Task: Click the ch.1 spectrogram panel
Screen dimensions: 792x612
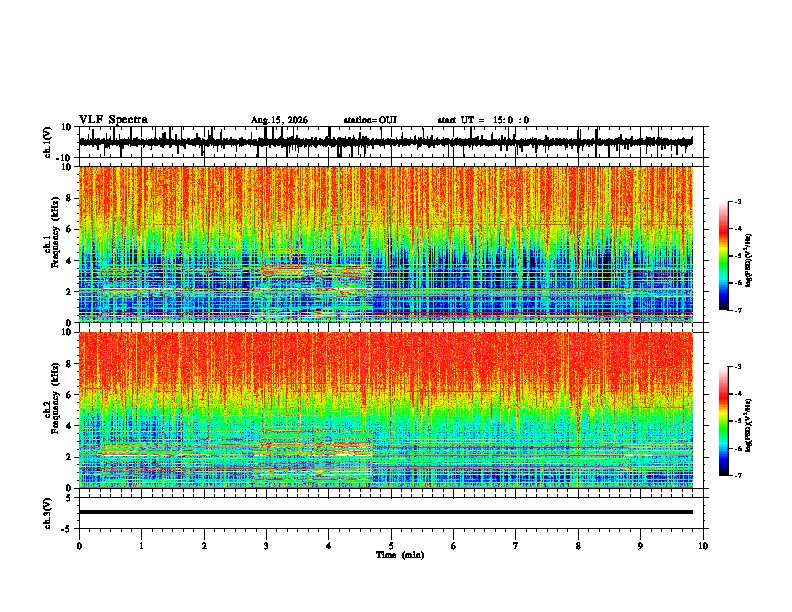Action: pos(386,244)
